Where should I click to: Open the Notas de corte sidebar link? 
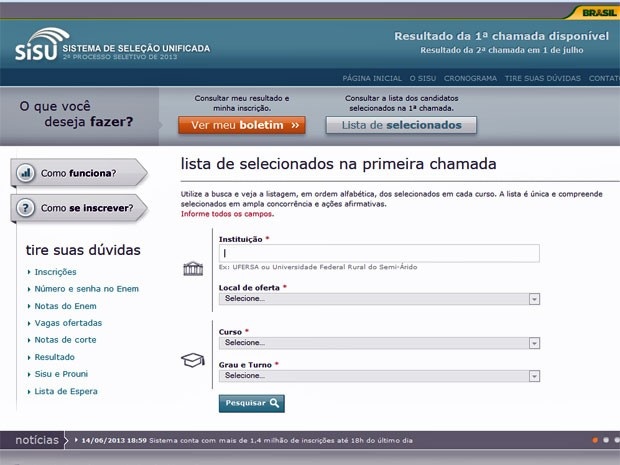click(66, 340)
